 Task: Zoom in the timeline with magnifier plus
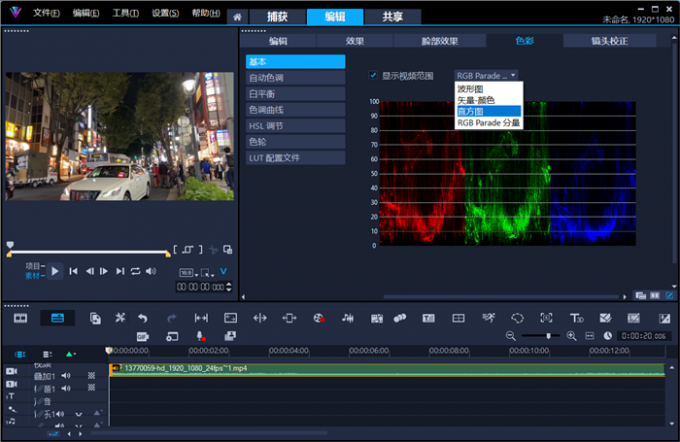[572, 336]
